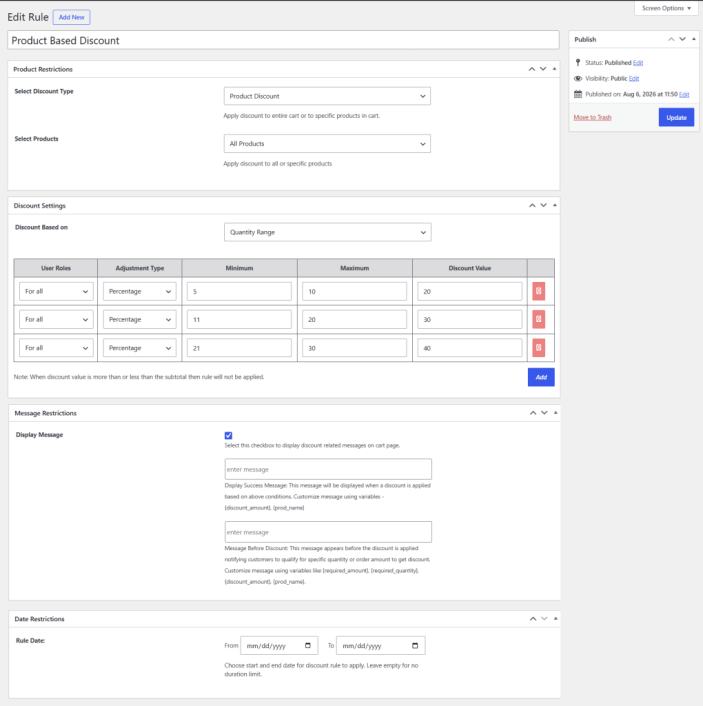Uncheck the Display Message checkbox
Image resolution: width=703 pixels, height=706 pixels.
[228, 435]
